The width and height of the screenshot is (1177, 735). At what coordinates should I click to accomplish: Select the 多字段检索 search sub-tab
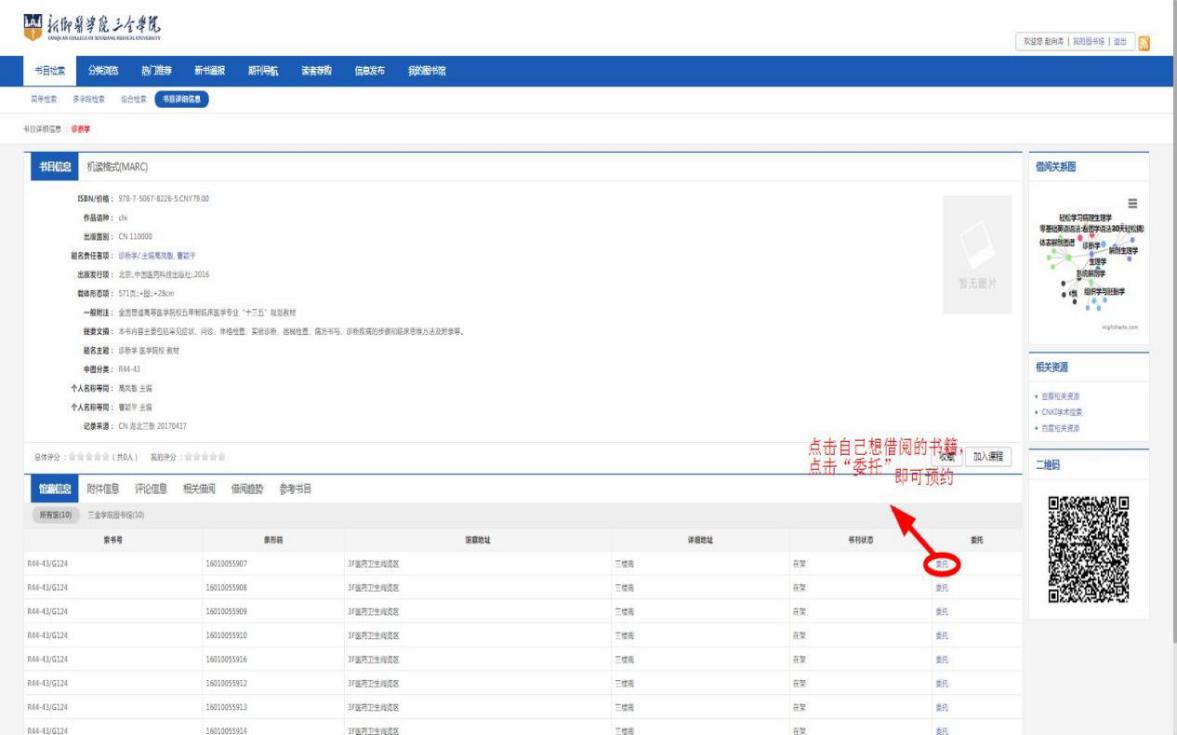(x=88, y=99)
